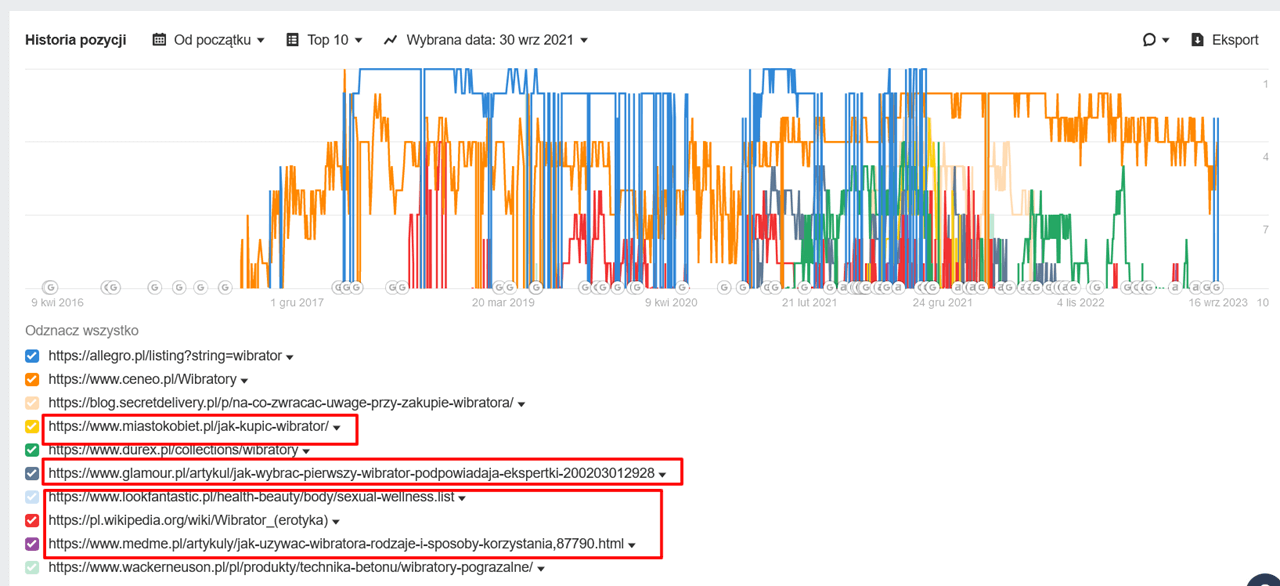Toggle the ceneo.pl Wibratory checkbox
This screenshot has width=1280, height=586.
(x=32, y=380)
